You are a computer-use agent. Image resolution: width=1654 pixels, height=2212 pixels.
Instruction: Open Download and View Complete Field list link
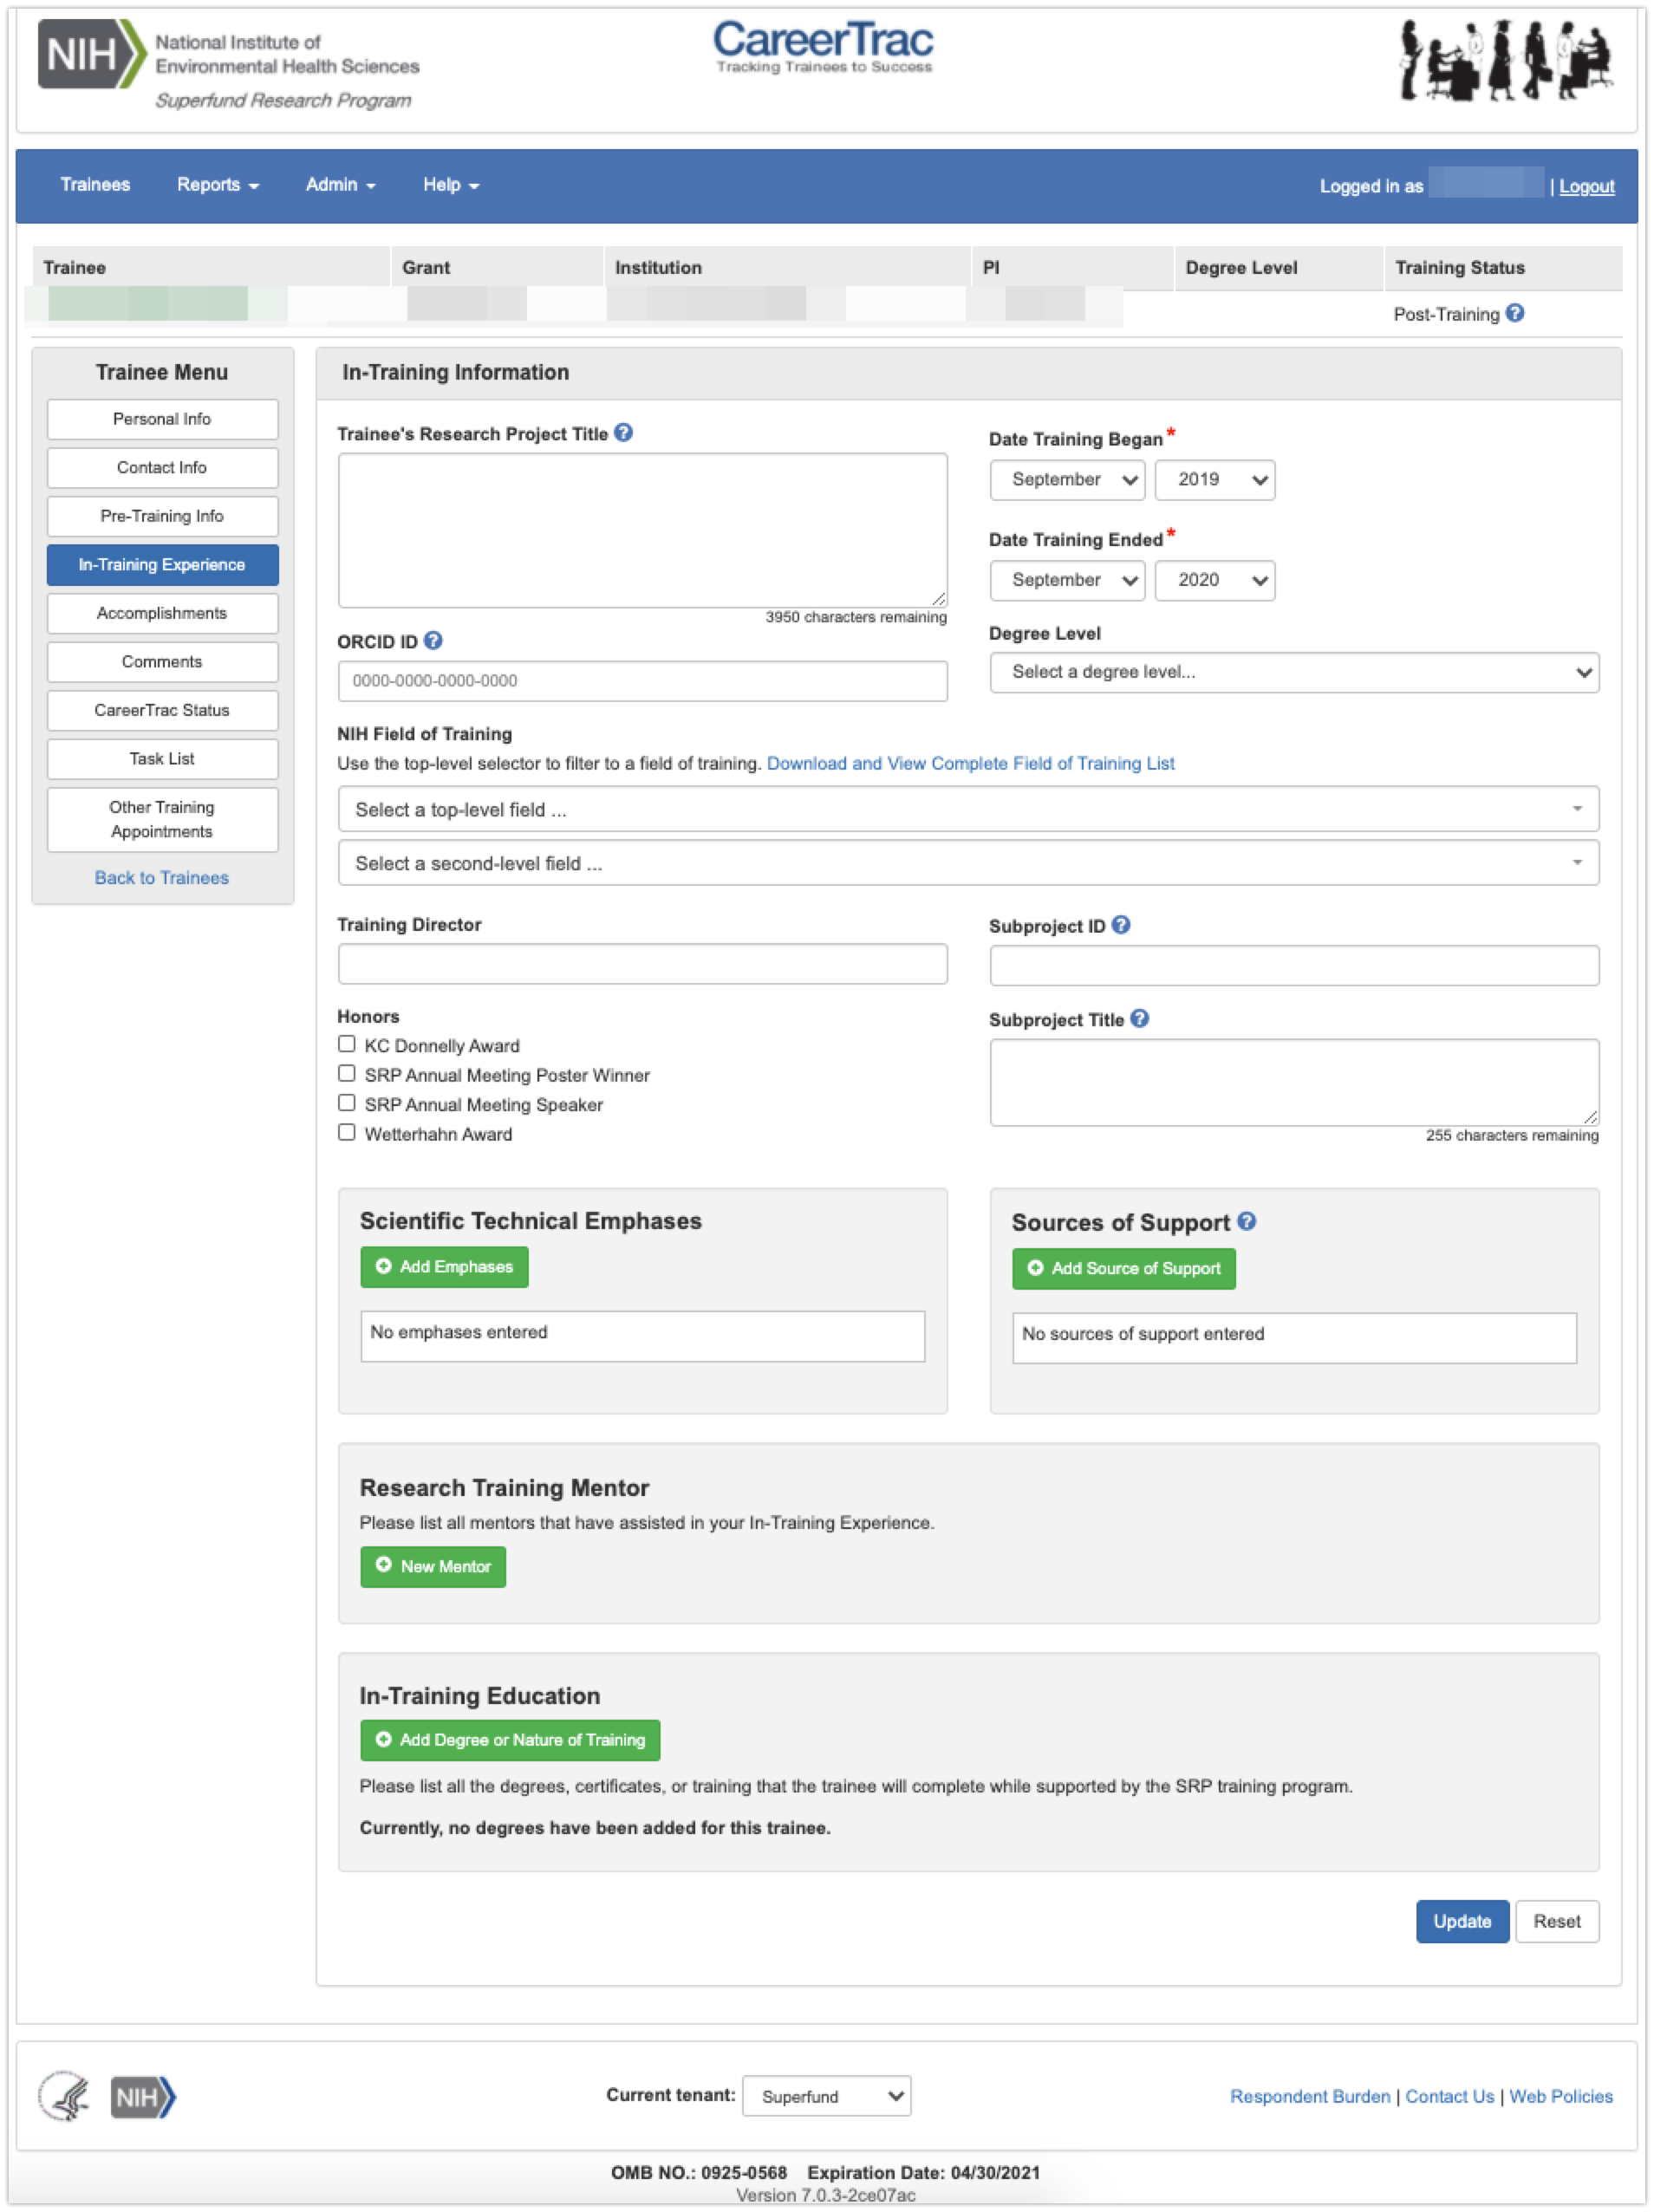970,763
